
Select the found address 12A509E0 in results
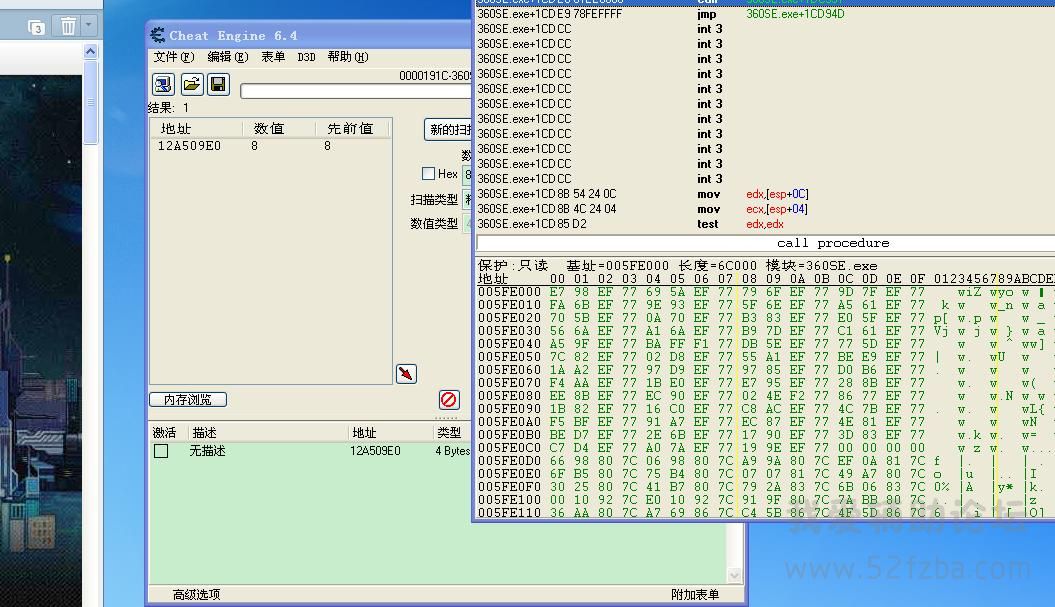[189, 146]
